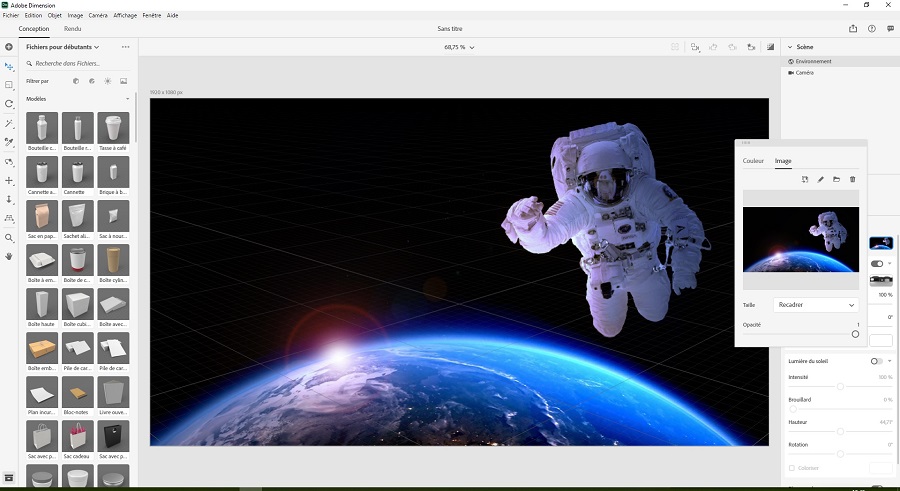Open the three-dot files panel options

click(x=126, y=47)
